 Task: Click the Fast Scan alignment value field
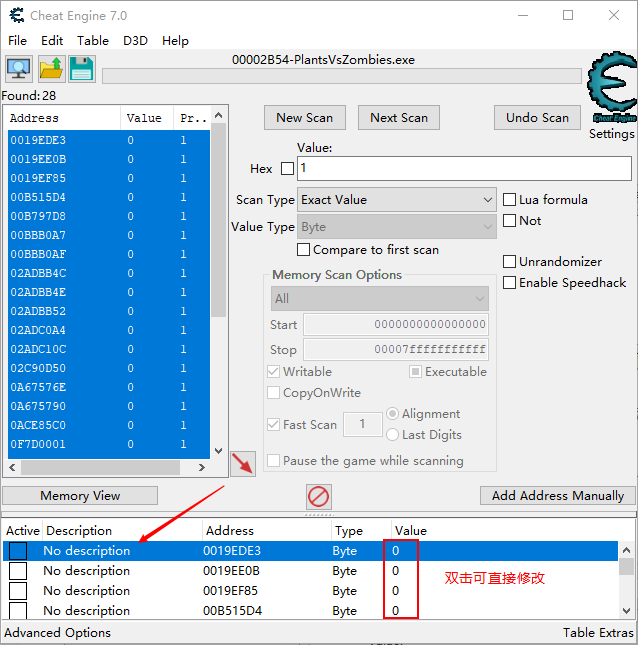(x=363, y=424)
